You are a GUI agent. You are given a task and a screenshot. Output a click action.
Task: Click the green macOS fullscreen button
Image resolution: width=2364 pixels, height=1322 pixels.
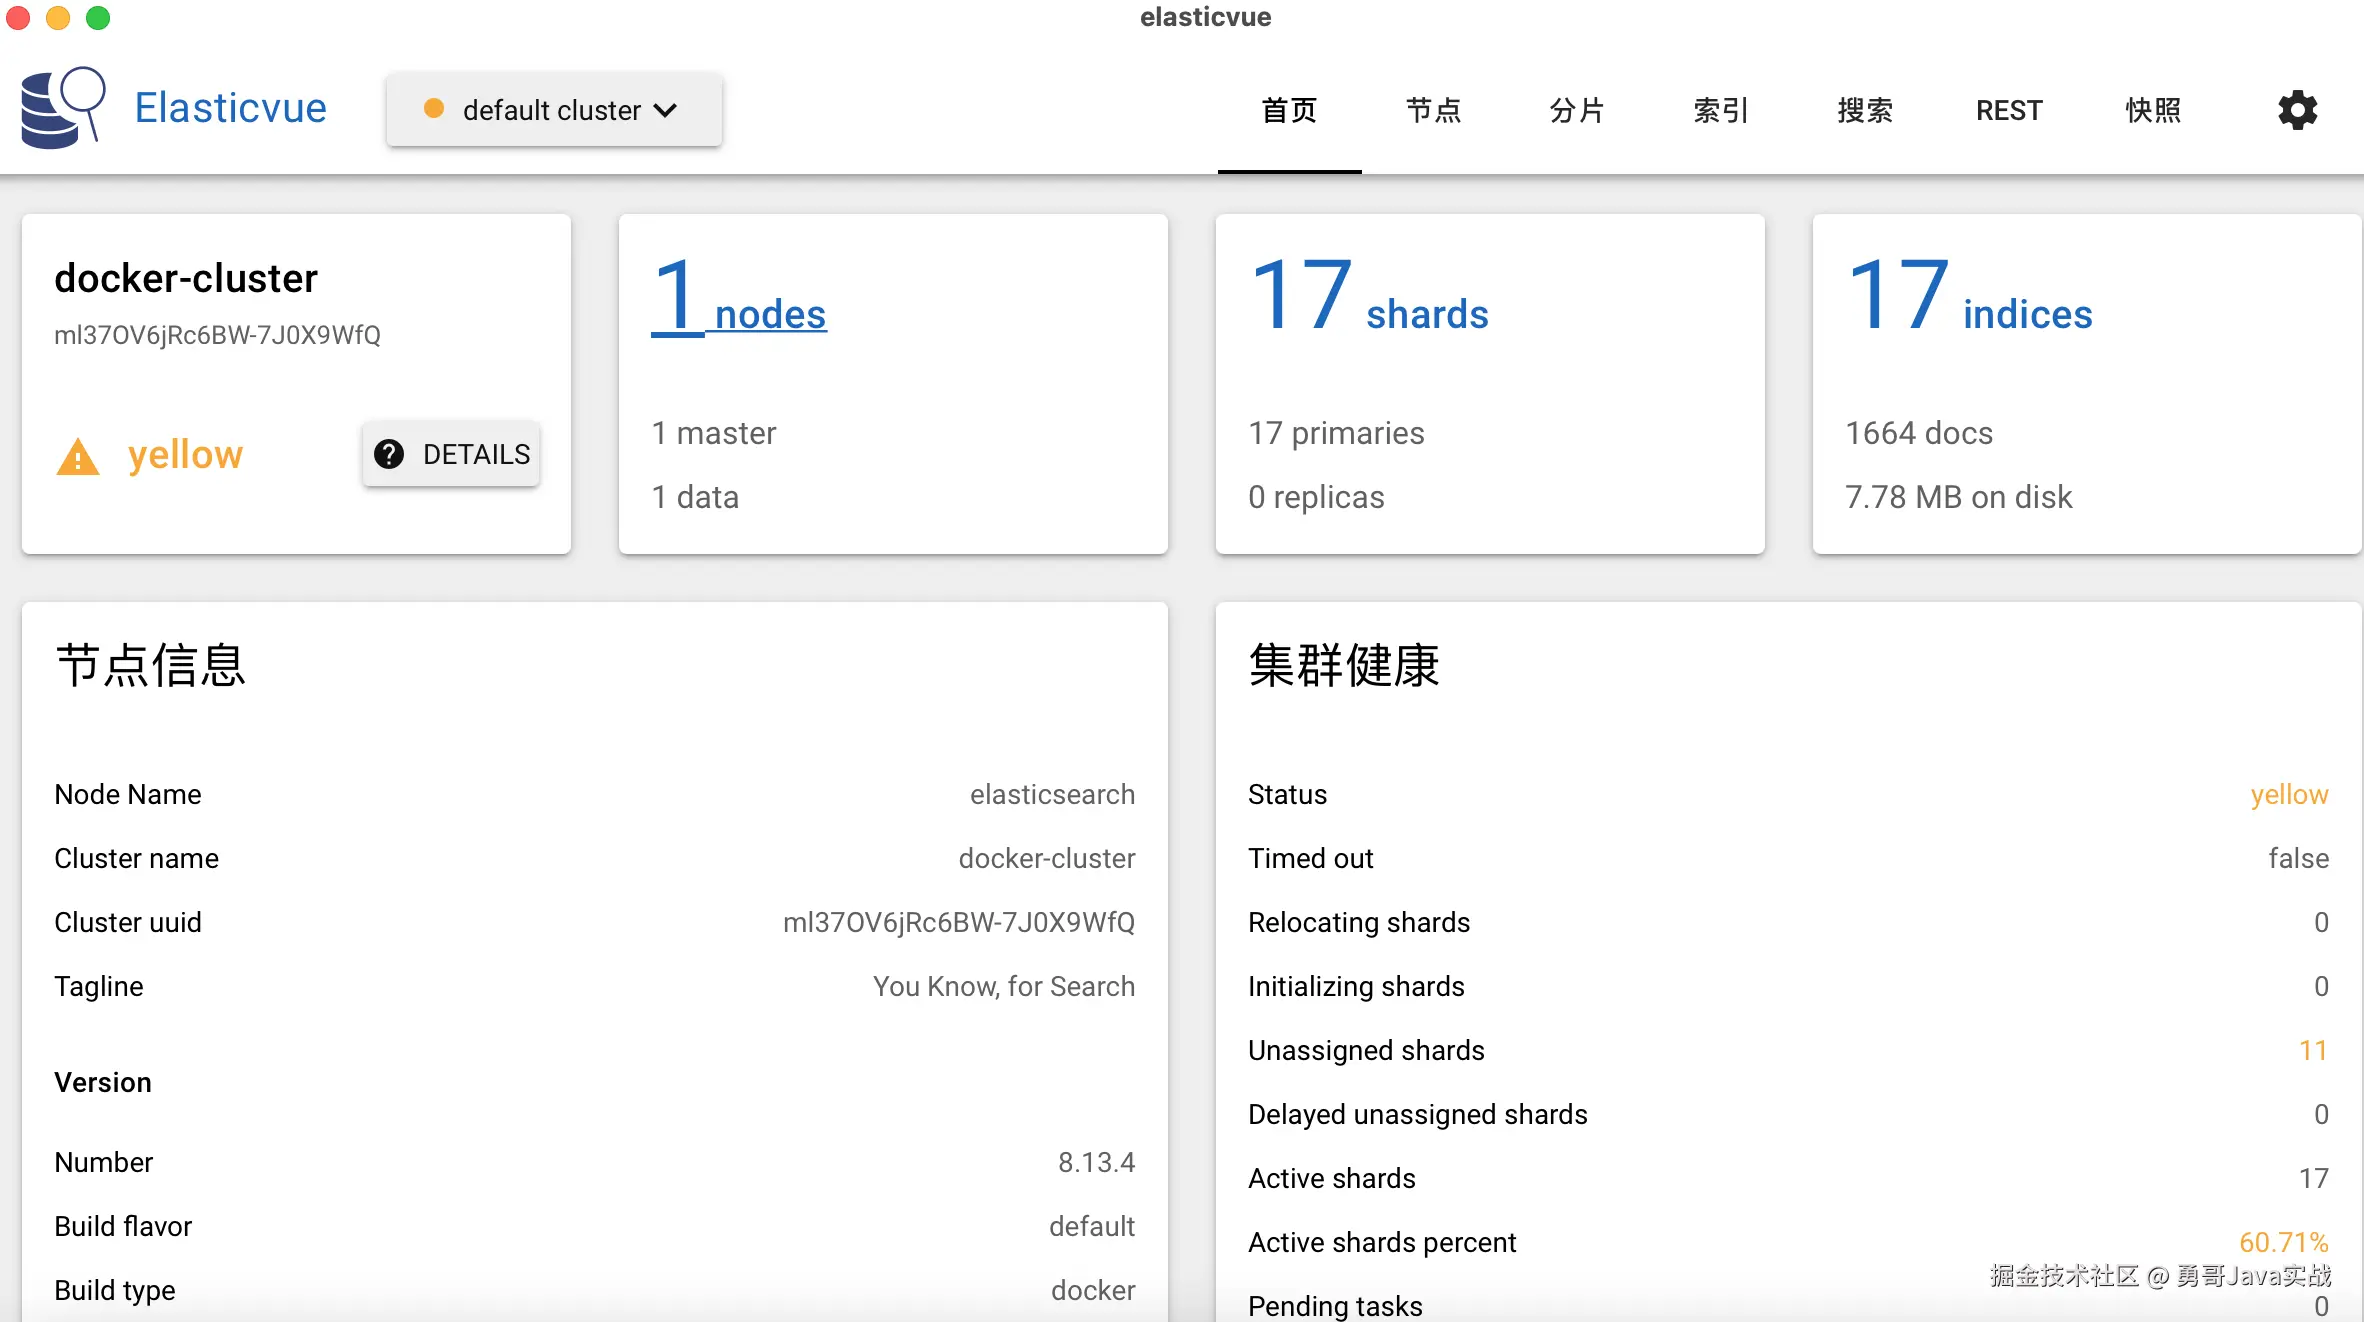pos(98,18)
